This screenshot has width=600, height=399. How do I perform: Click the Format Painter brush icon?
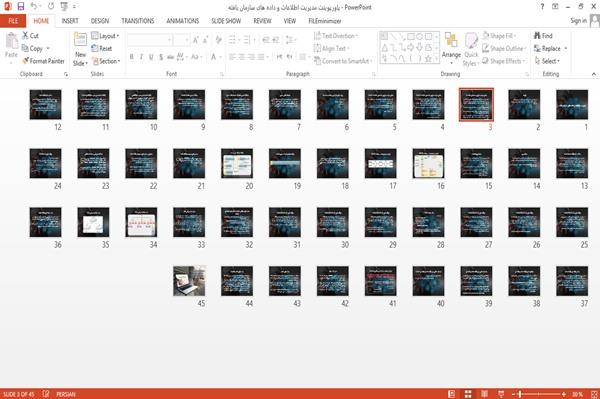point(26,61)
